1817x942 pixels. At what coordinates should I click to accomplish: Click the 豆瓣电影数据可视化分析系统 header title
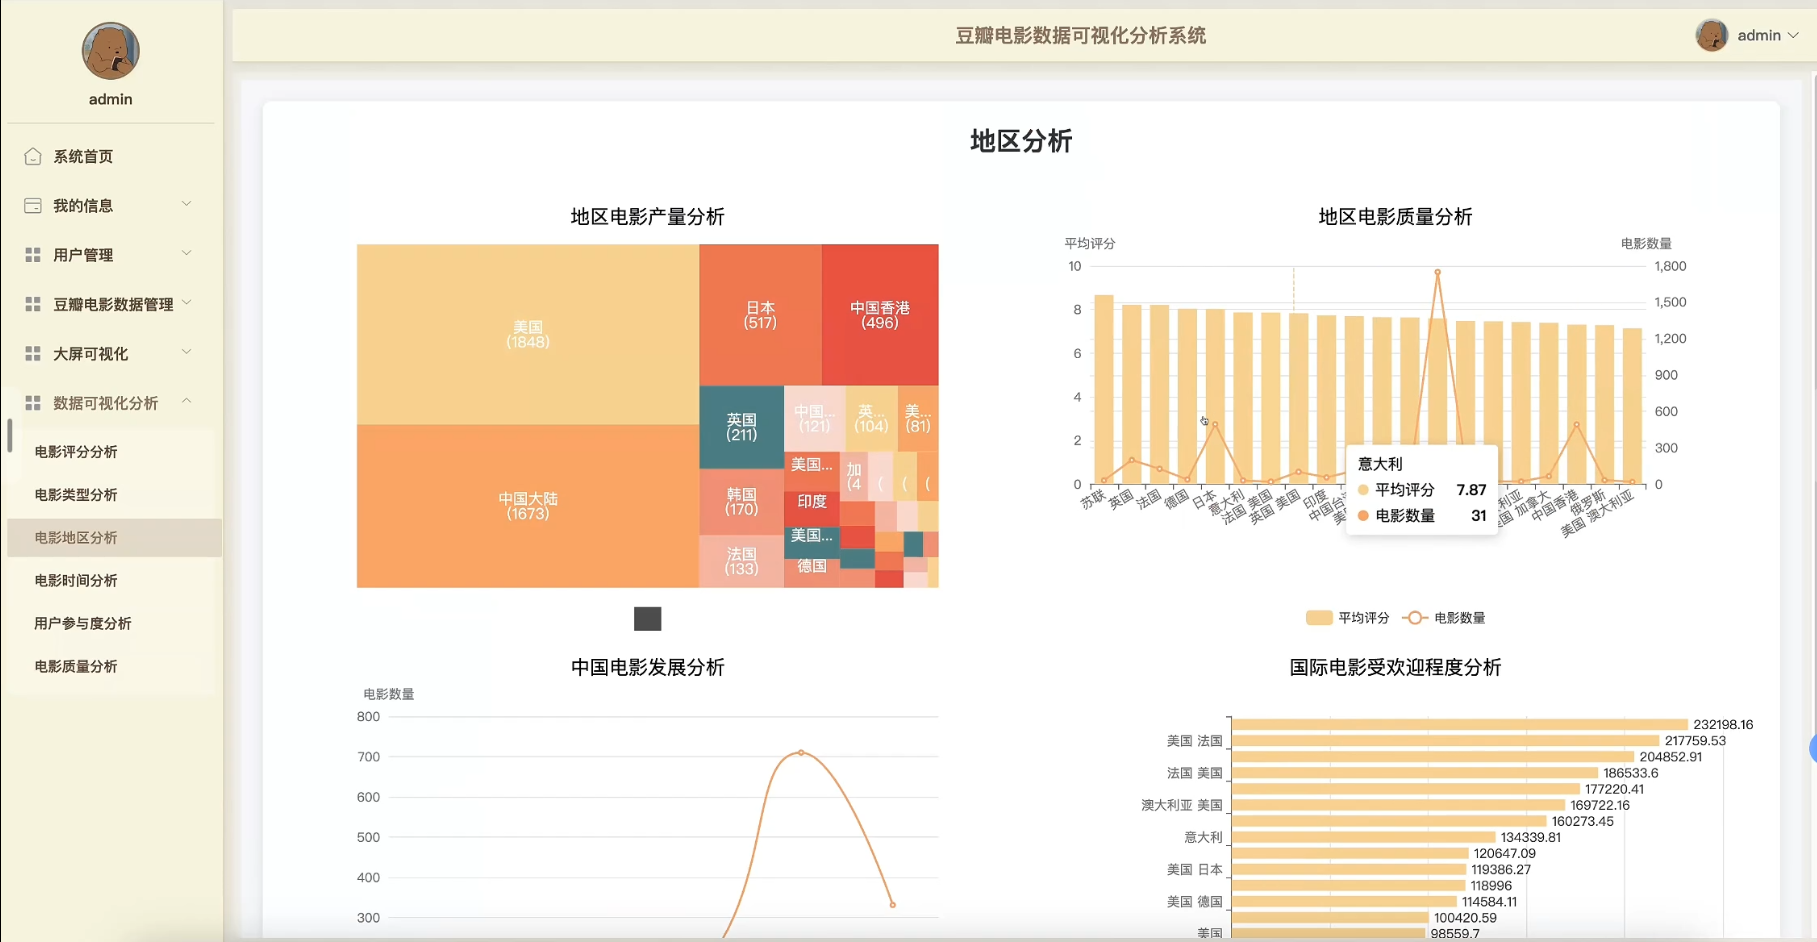[1080, 36]
